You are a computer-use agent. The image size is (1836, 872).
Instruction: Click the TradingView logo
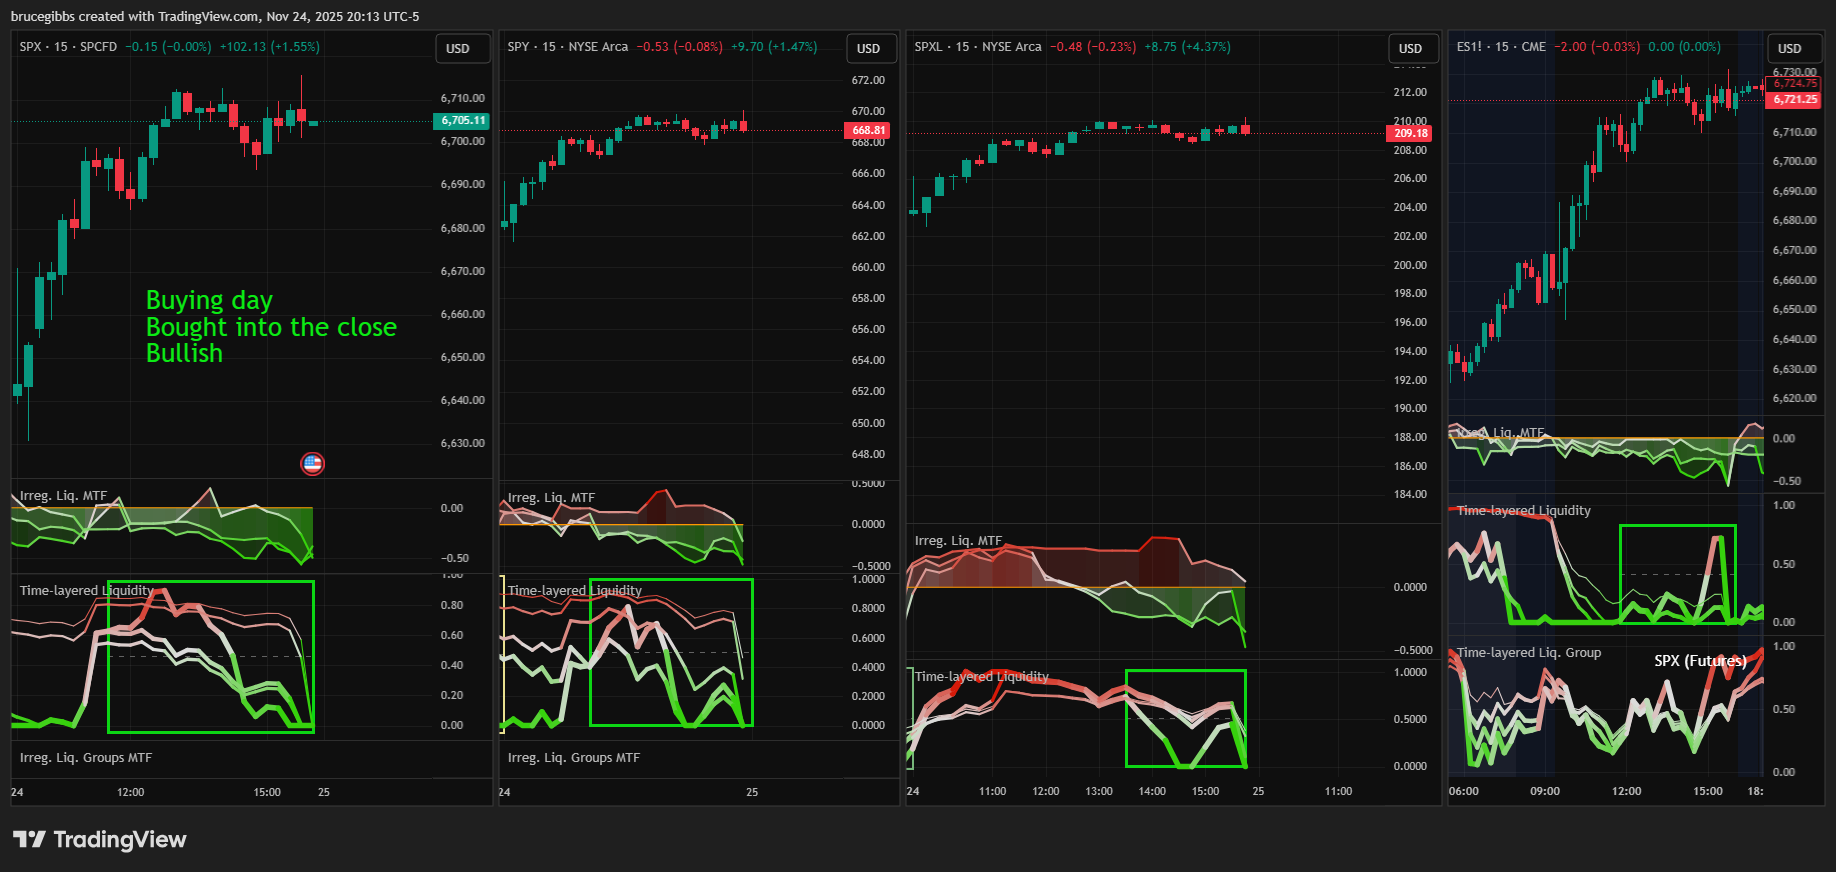click(x=99, y=839)
